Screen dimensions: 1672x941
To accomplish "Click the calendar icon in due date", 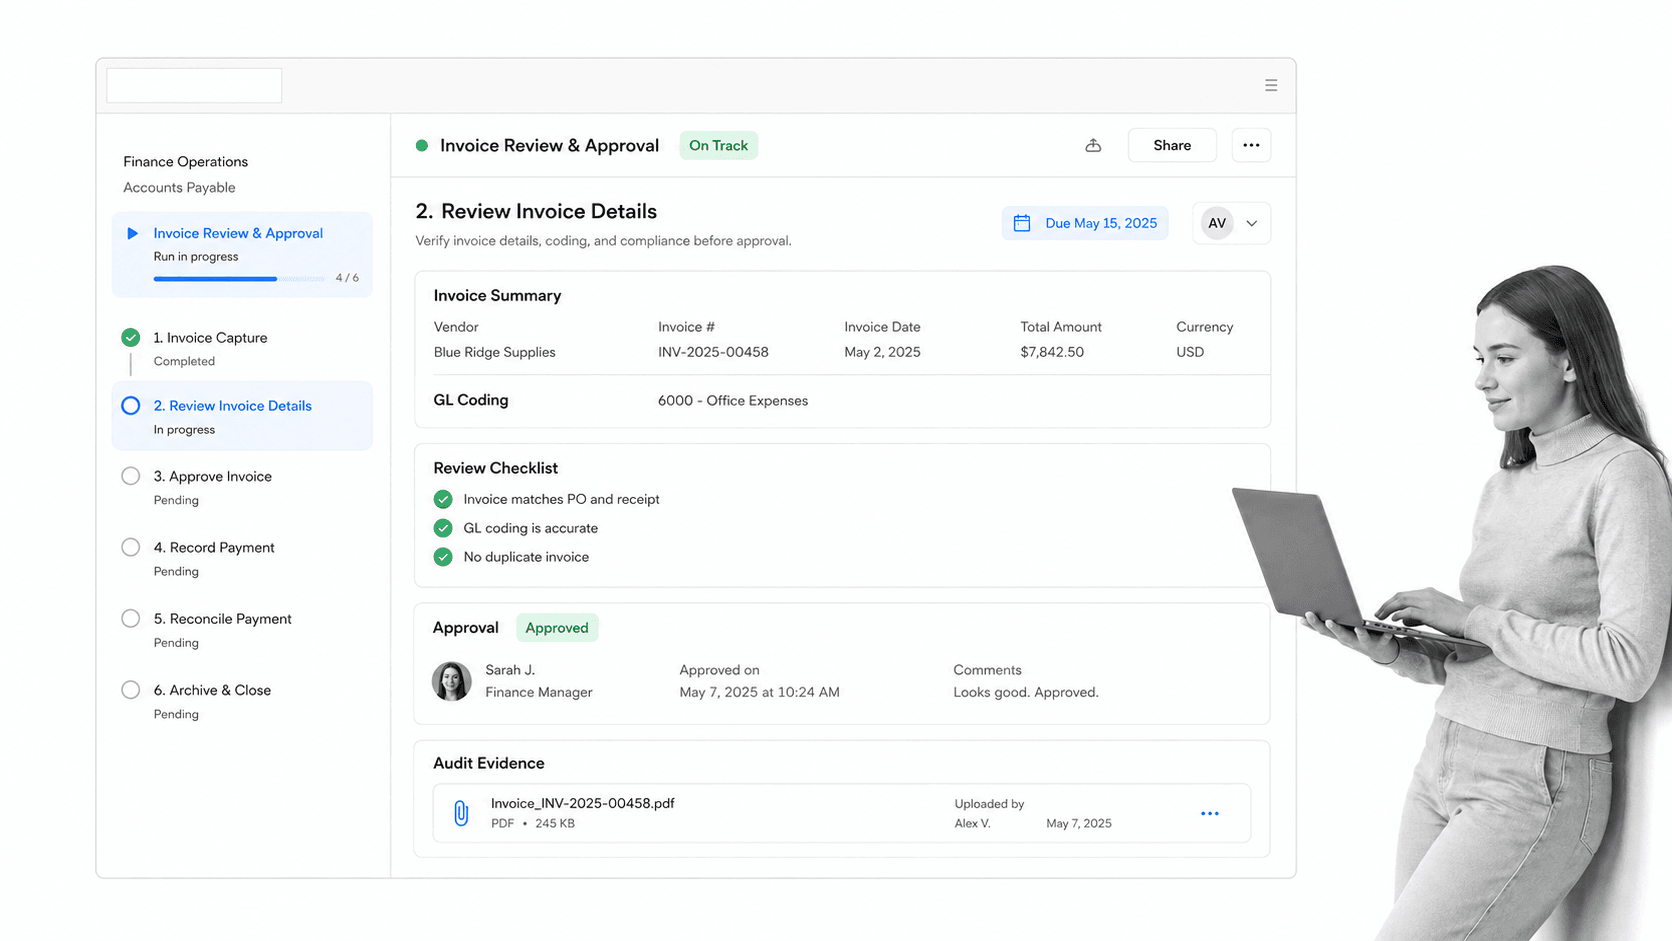I will pos(1022,223).
